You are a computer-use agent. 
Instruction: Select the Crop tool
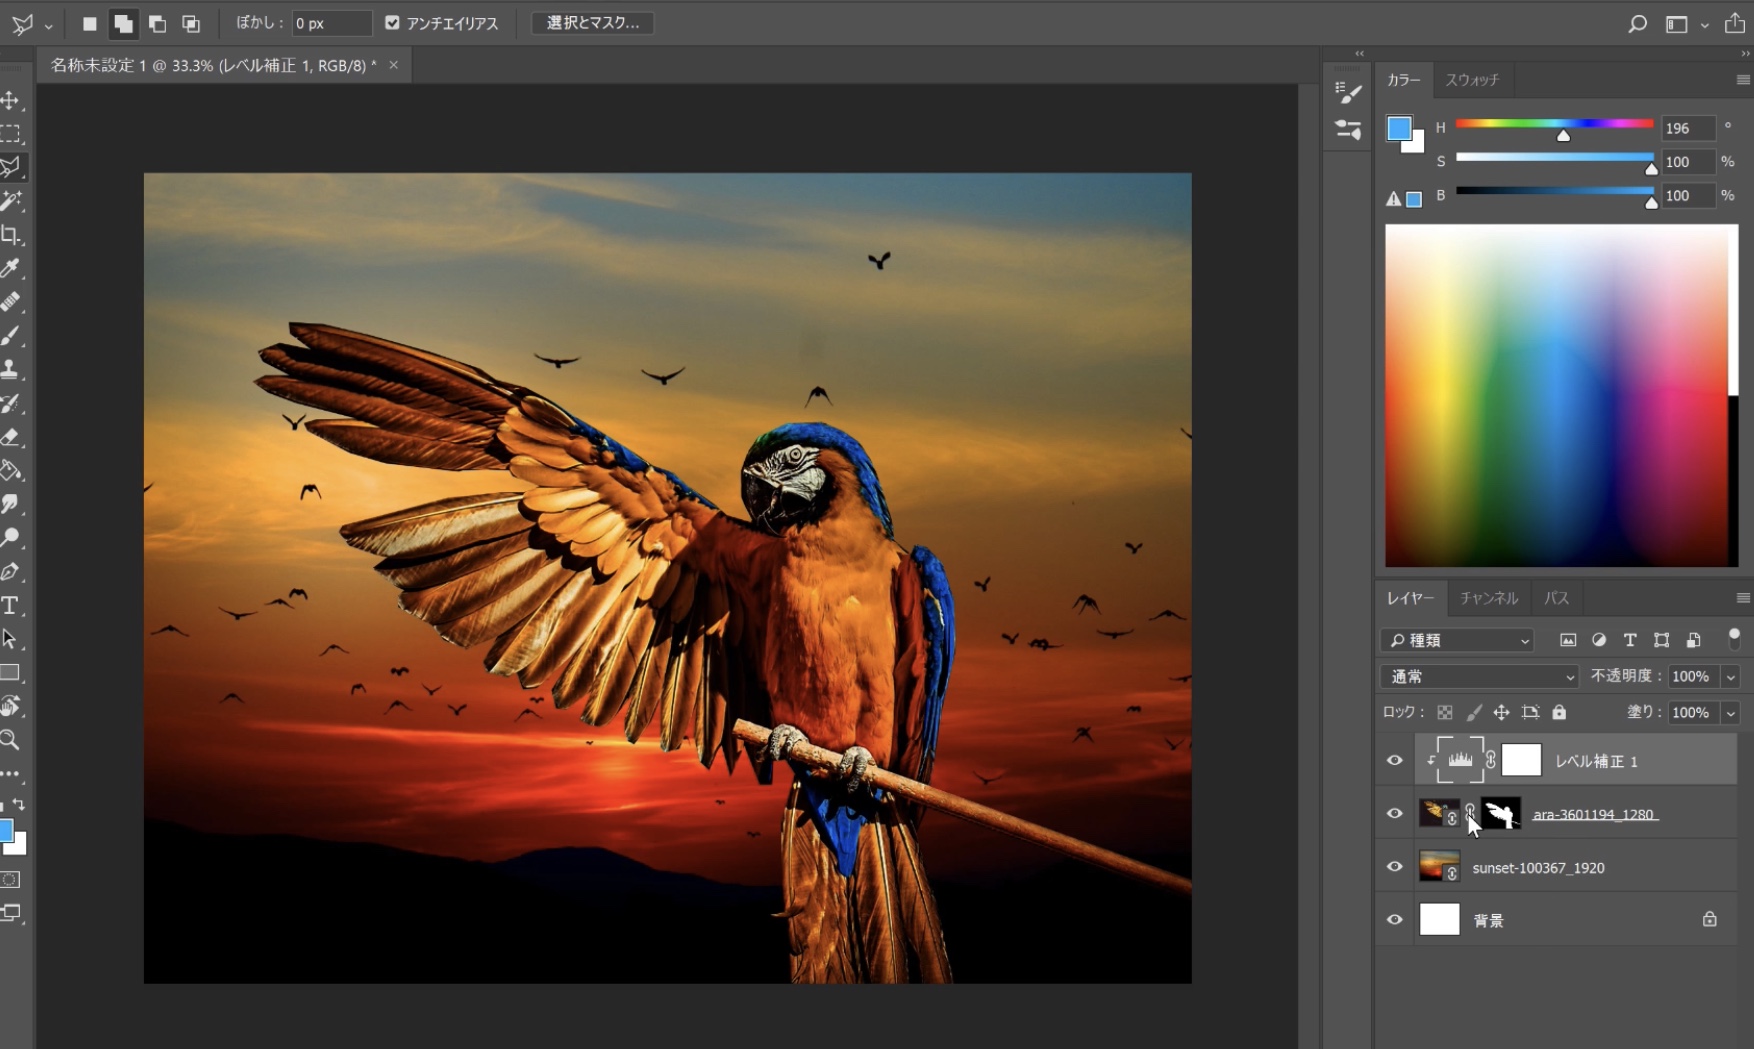coord(11,235)
